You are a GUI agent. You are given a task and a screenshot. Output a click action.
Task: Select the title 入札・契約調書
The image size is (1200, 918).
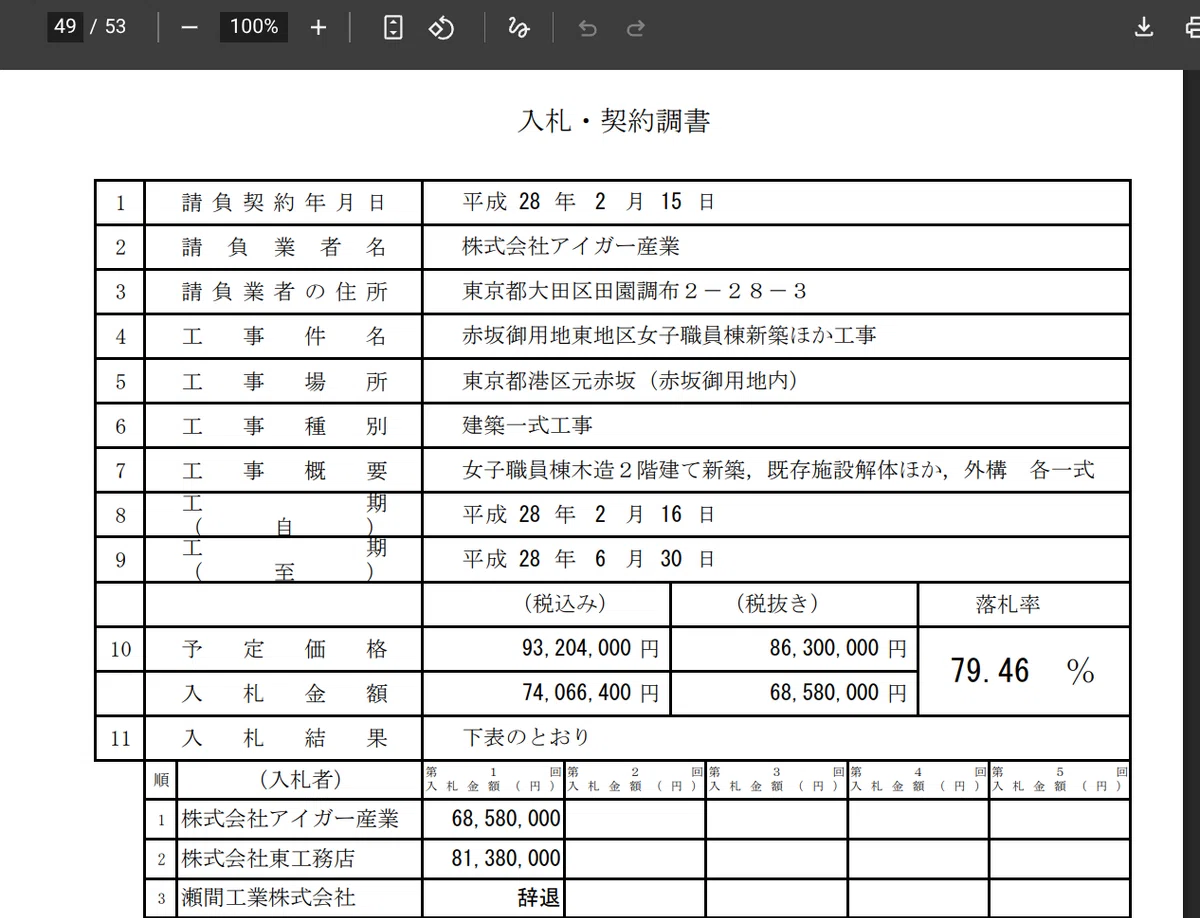coord(614,122)
